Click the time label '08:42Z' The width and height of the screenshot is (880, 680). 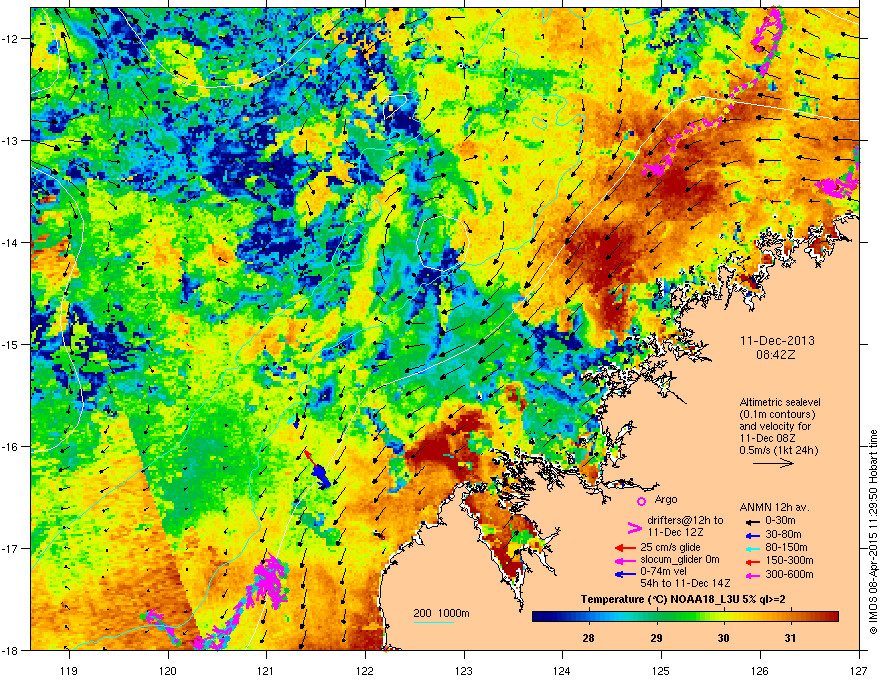pyautogui.click(x=777, y=355)
